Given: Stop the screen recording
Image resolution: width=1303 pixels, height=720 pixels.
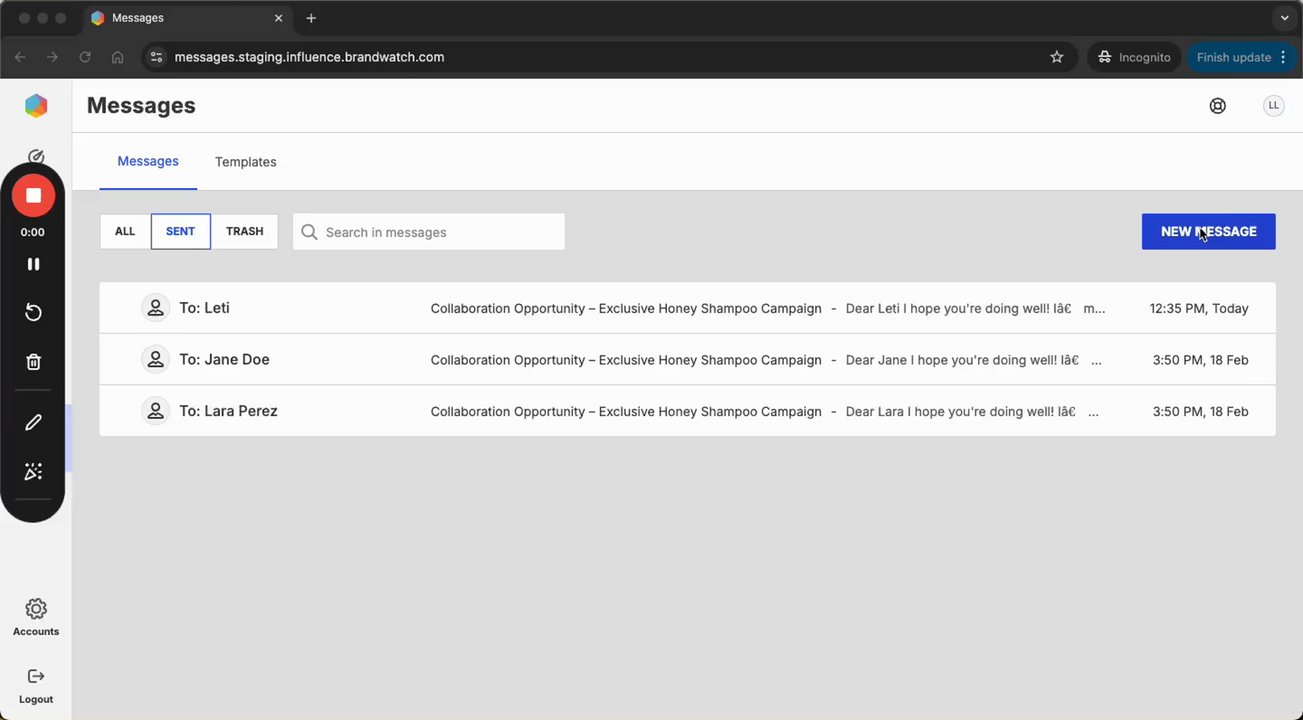Looking at the screenshot, I should click(x=33, y=195).
